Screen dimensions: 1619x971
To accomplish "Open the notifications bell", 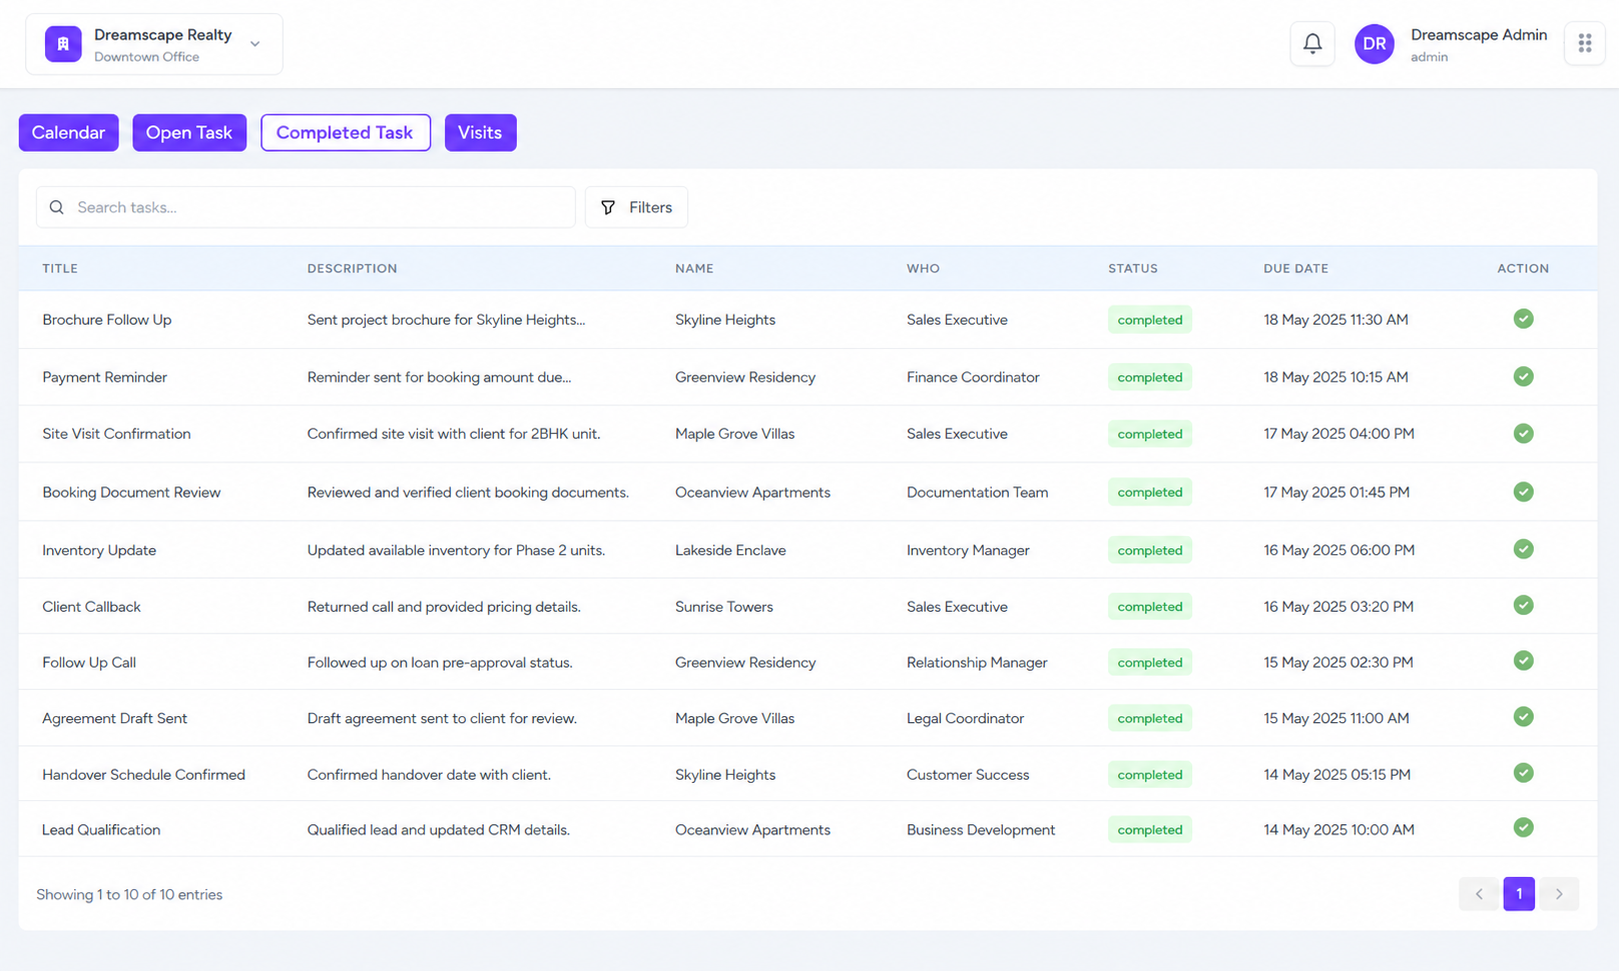I will click(x=1312, y=44).
